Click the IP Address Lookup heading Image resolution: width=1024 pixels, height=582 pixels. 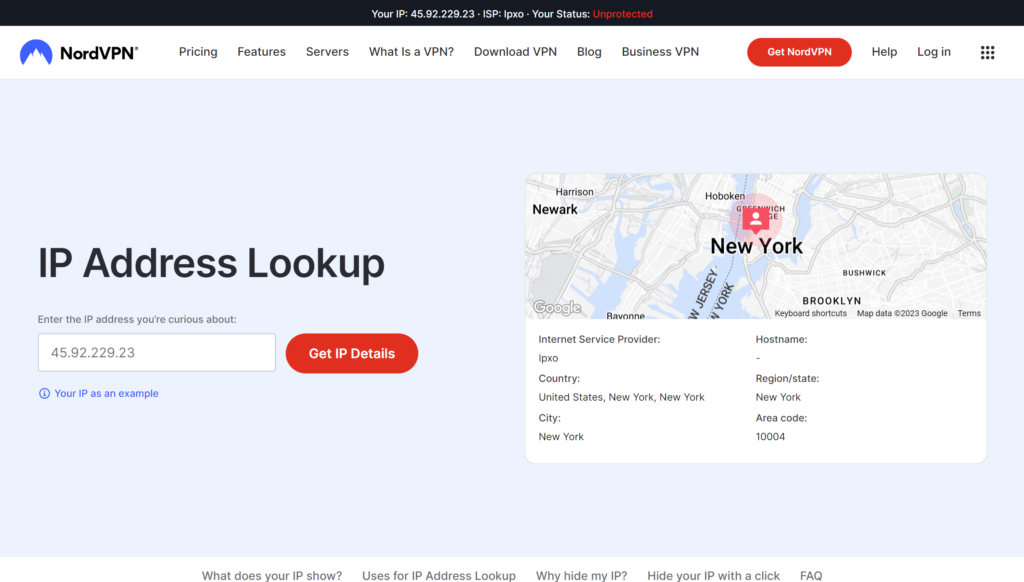coord(212,263)
